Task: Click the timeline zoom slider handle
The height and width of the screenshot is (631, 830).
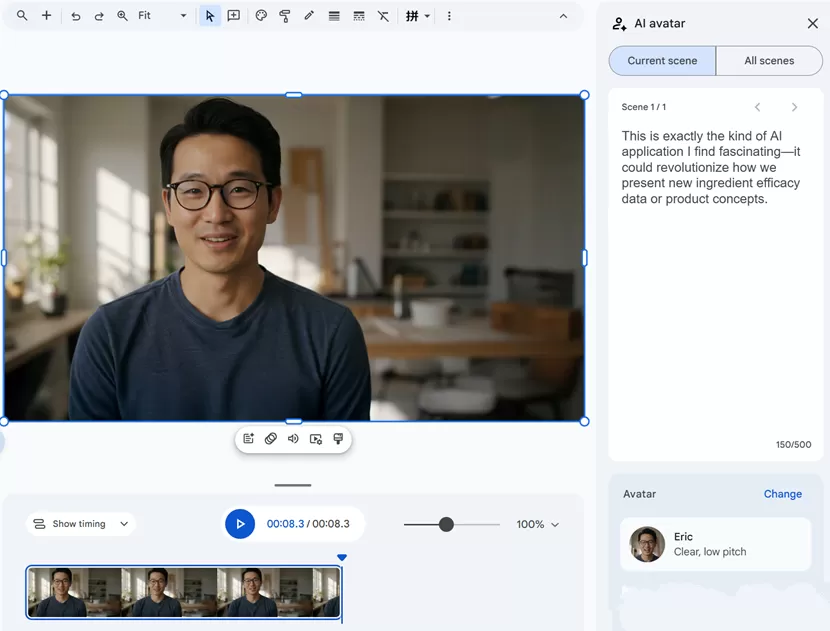Action: click(446, 525)
